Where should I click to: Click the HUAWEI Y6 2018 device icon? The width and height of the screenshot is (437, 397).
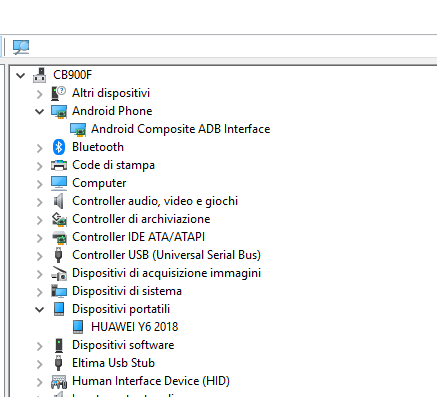coord(78,327)
